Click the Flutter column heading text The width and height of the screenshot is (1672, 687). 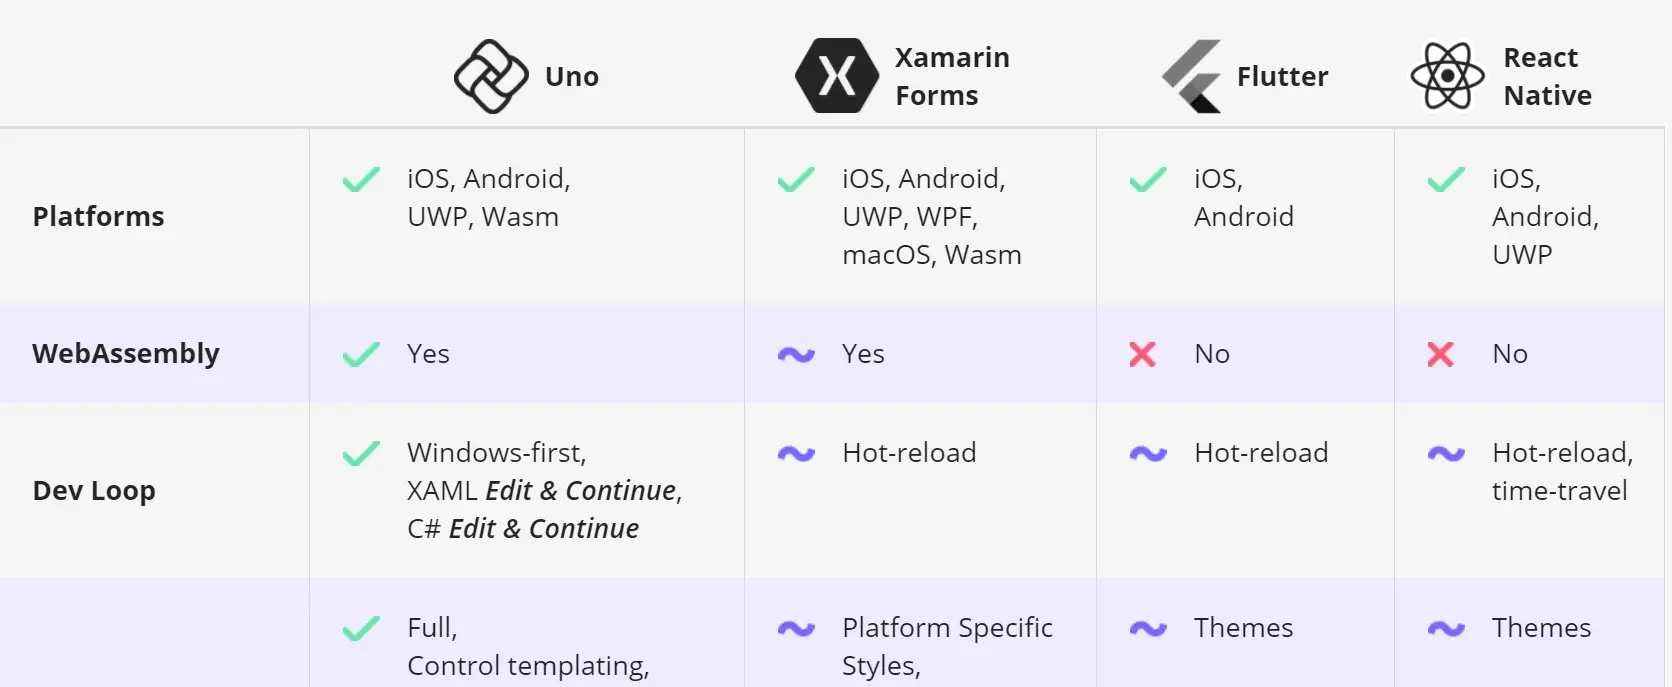click(x=1282, y=77)
